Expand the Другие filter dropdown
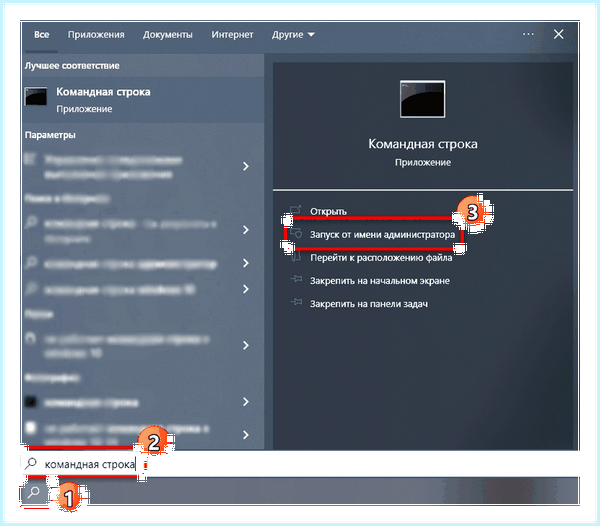The height and width of the screenshot is (526, 600). 293,35
